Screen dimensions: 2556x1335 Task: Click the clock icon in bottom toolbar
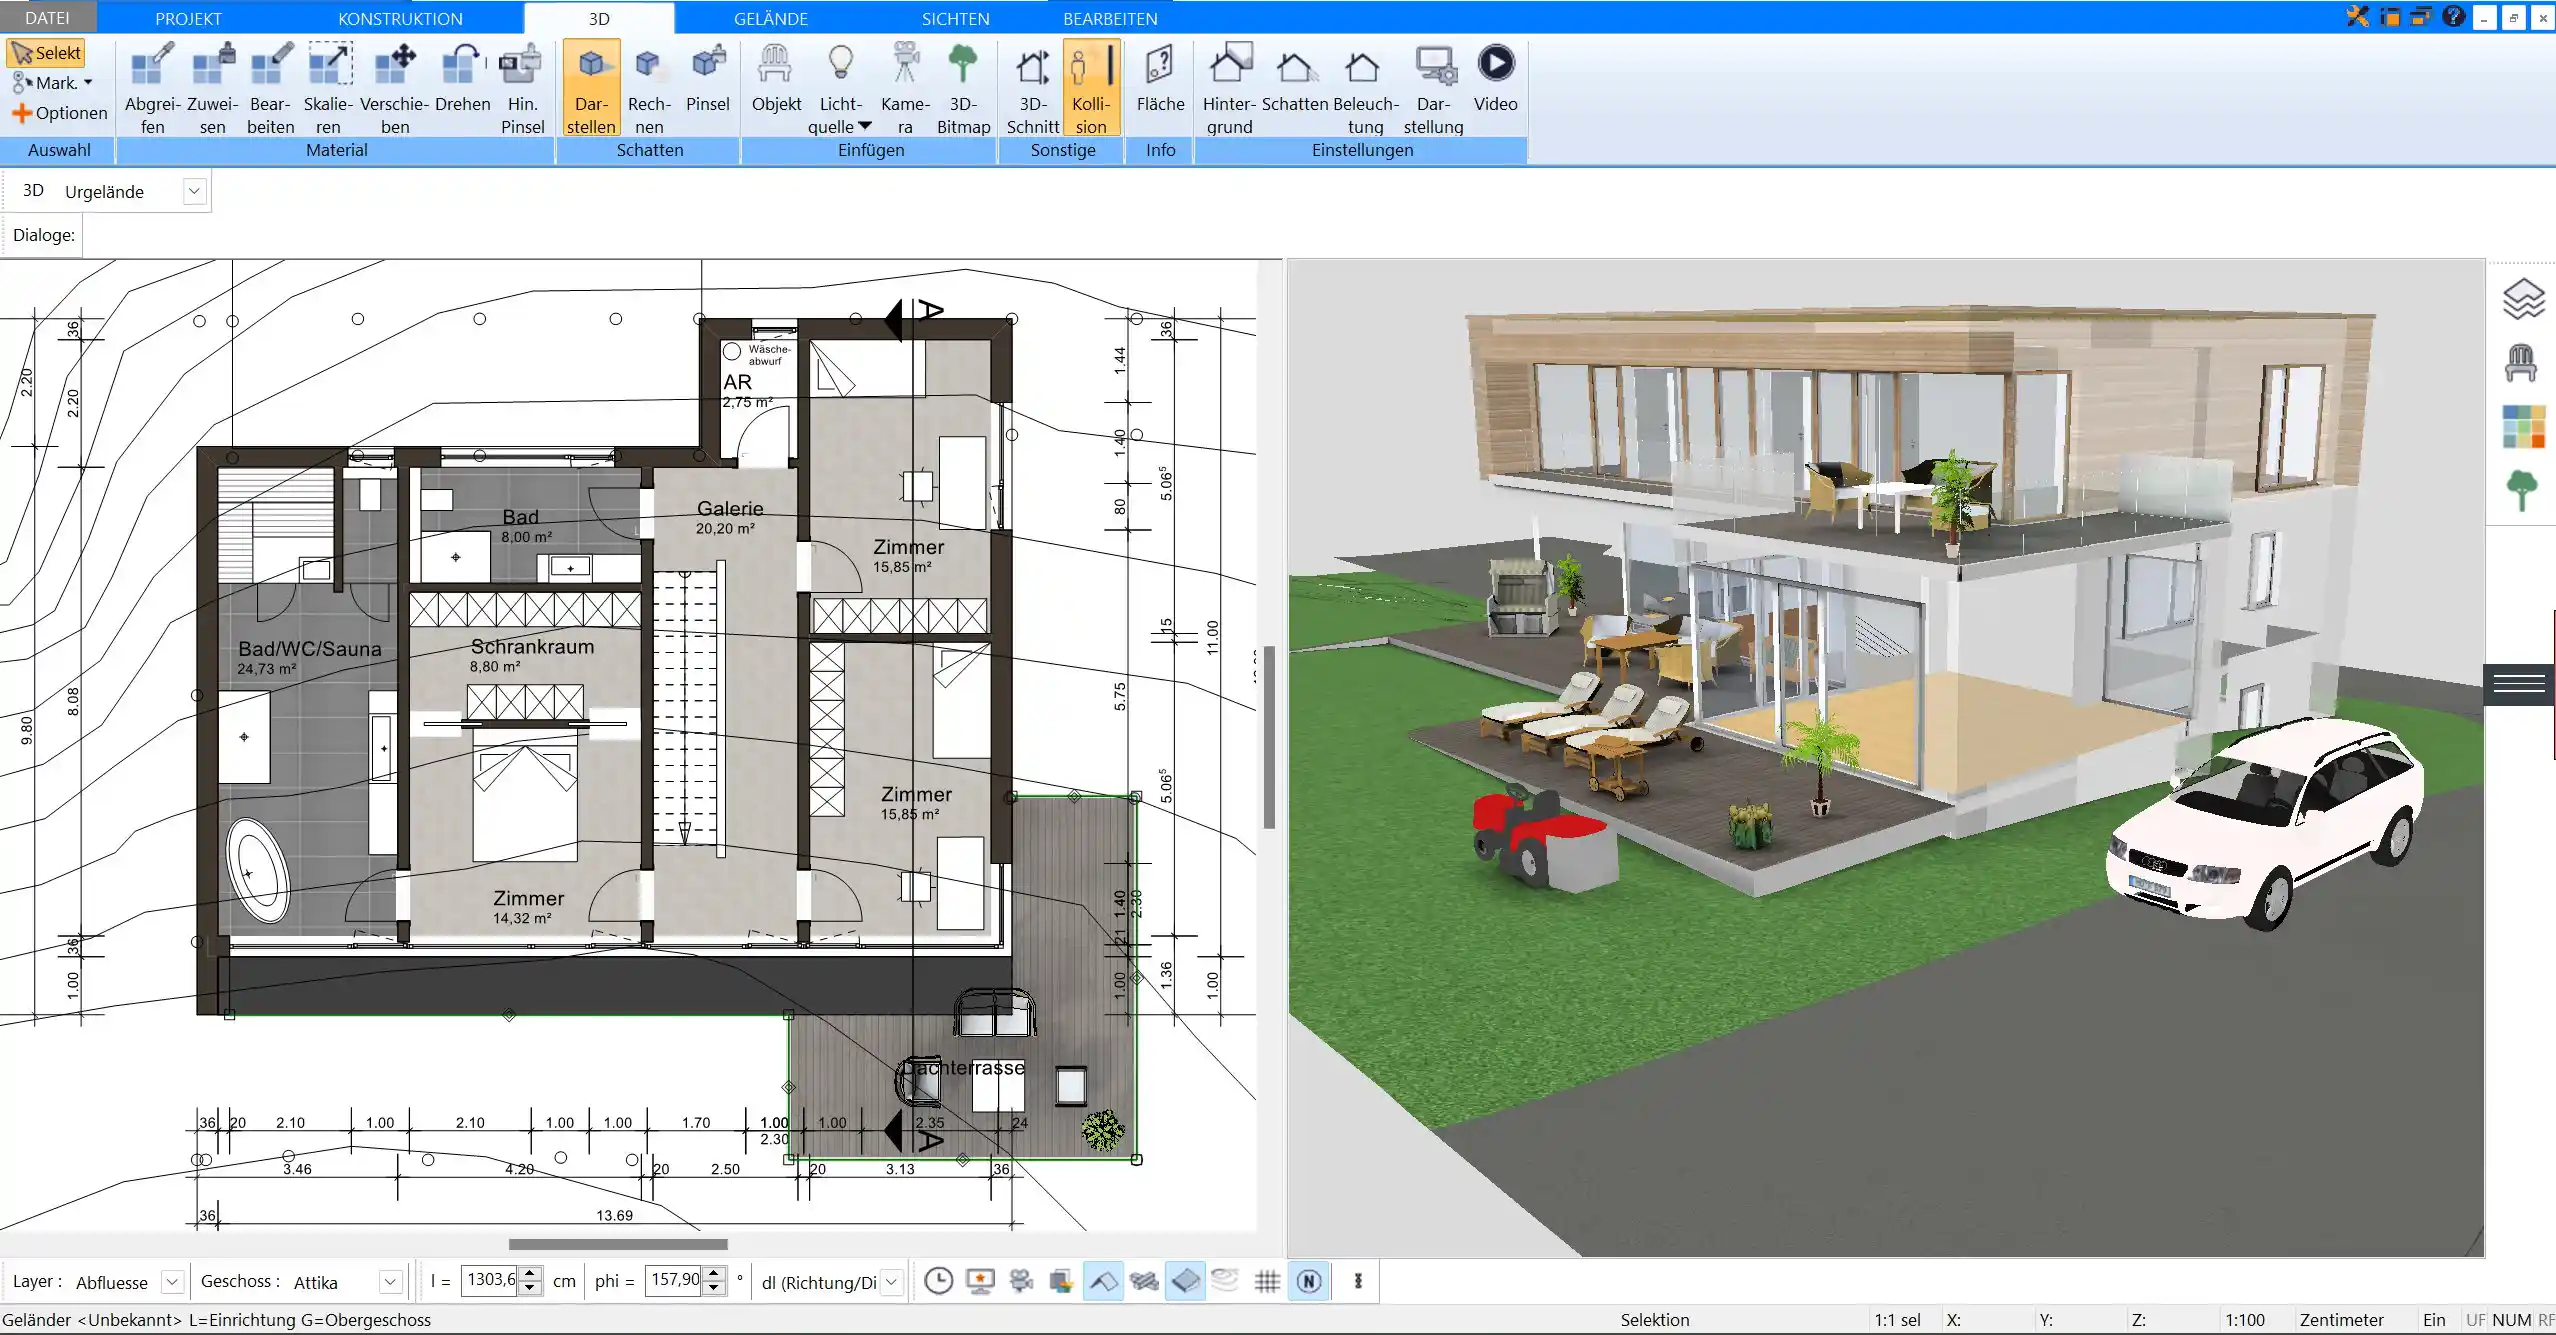tap(938, 1281)
